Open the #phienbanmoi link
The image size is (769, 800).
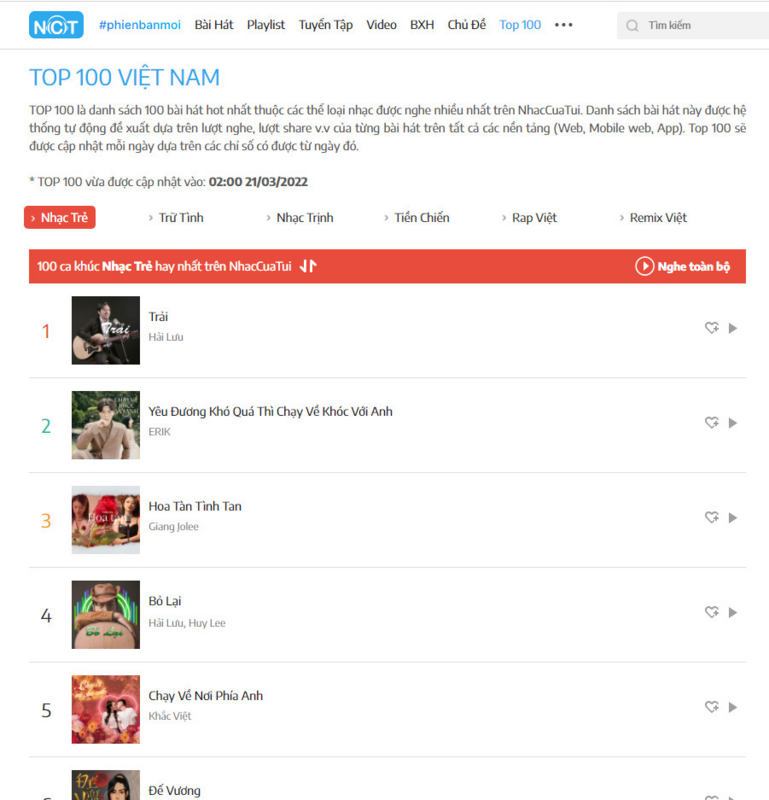coord(140,25)
